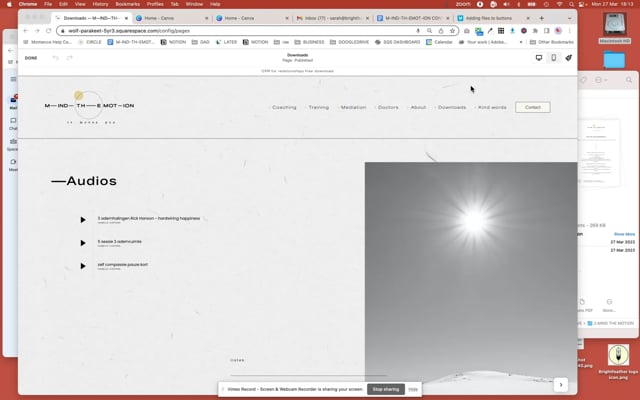Open the History menu in menu bar
Image resolution: width=640 pixels, height=400 pixels.
click(x=100, y=4)
